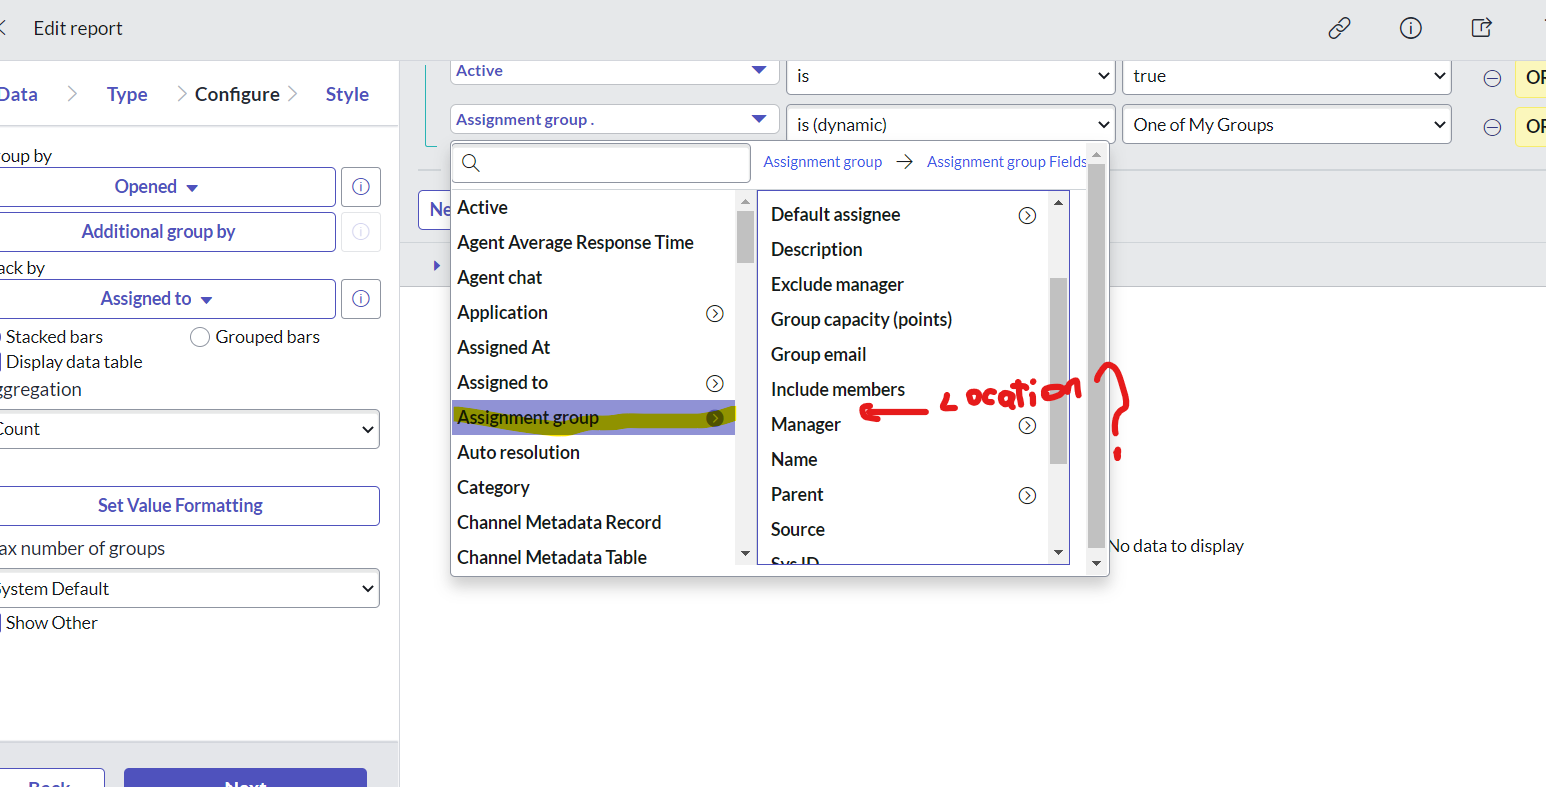Go to the Configure step tab
The width and height of the screenshot is (1546, 787).
pyautogui.click(x=237, y=94)
